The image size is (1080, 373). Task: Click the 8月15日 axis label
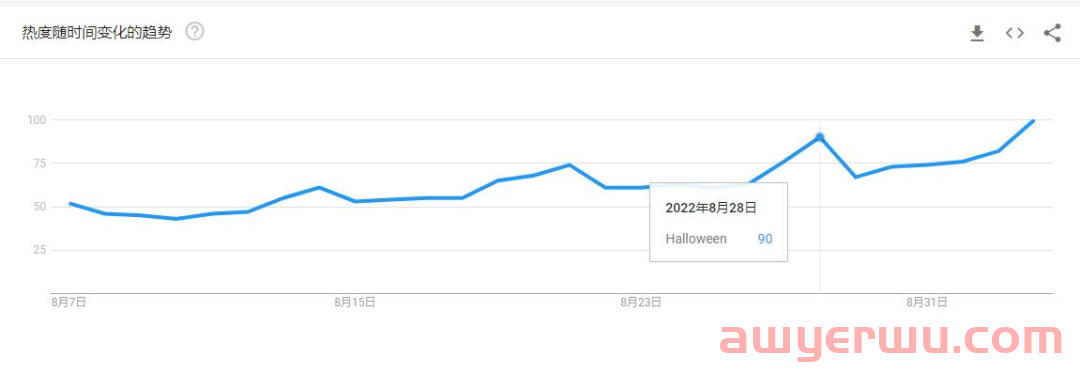[355, 301]
